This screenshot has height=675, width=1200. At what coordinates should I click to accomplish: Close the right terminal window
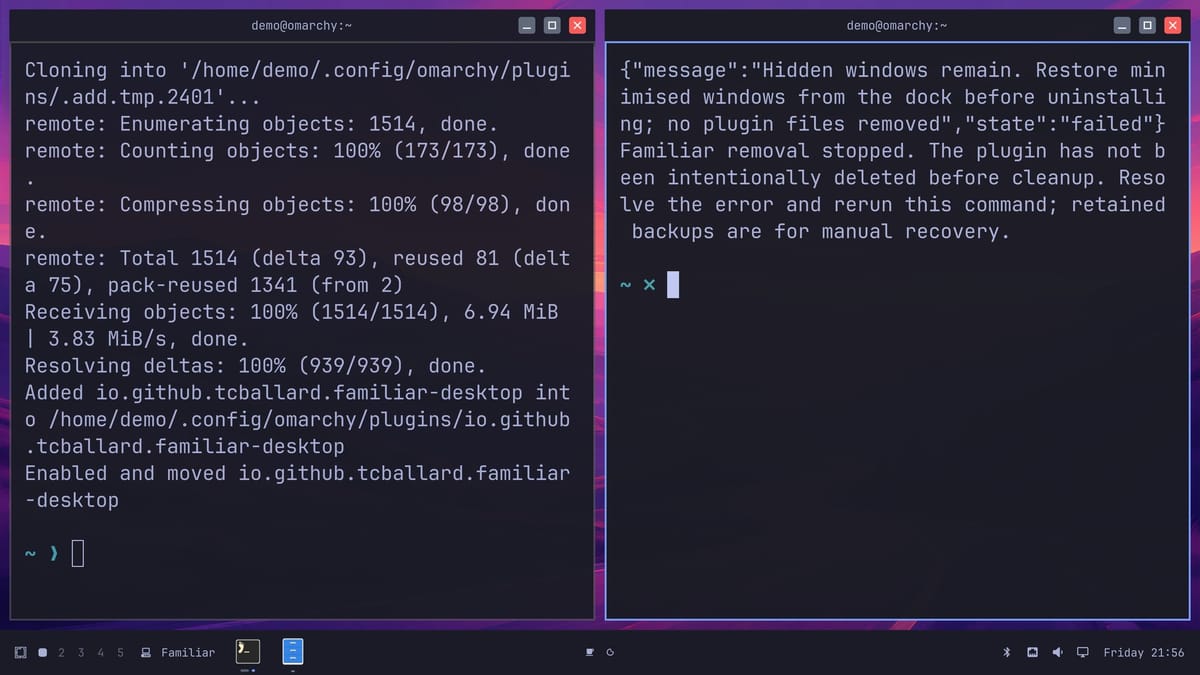click(x=1173, y=25)
